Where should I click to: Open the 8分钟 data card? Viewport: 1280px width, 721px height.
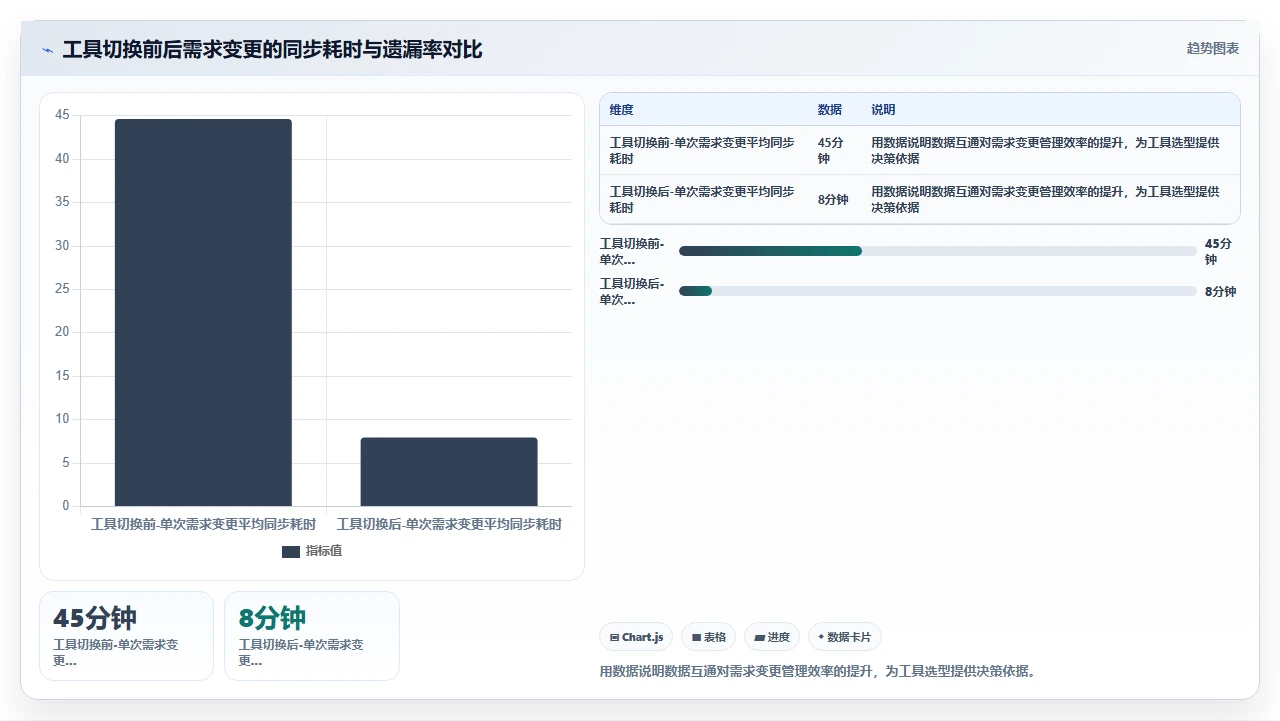(x=312, y=636)
